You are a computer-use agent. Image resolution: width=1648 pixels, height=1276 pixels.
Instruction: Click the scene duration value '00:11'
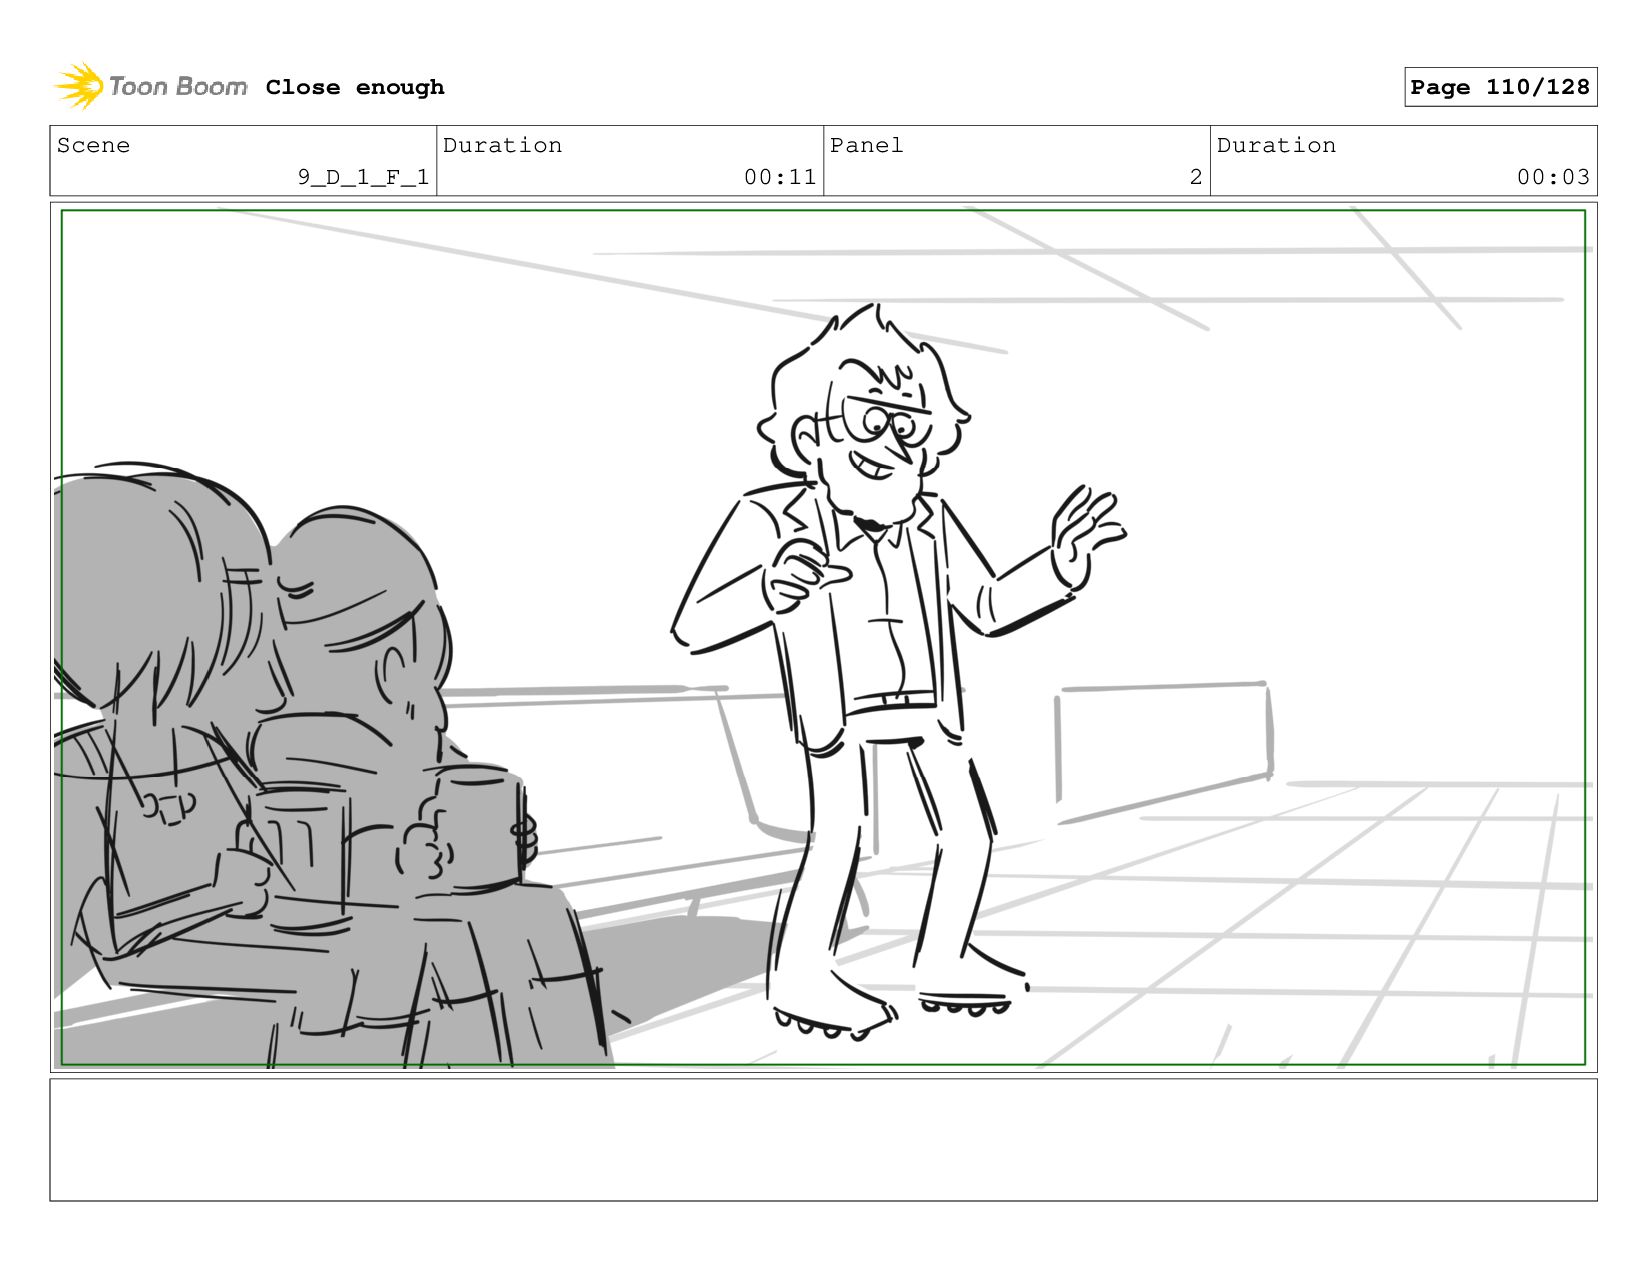tap(780, 177)
